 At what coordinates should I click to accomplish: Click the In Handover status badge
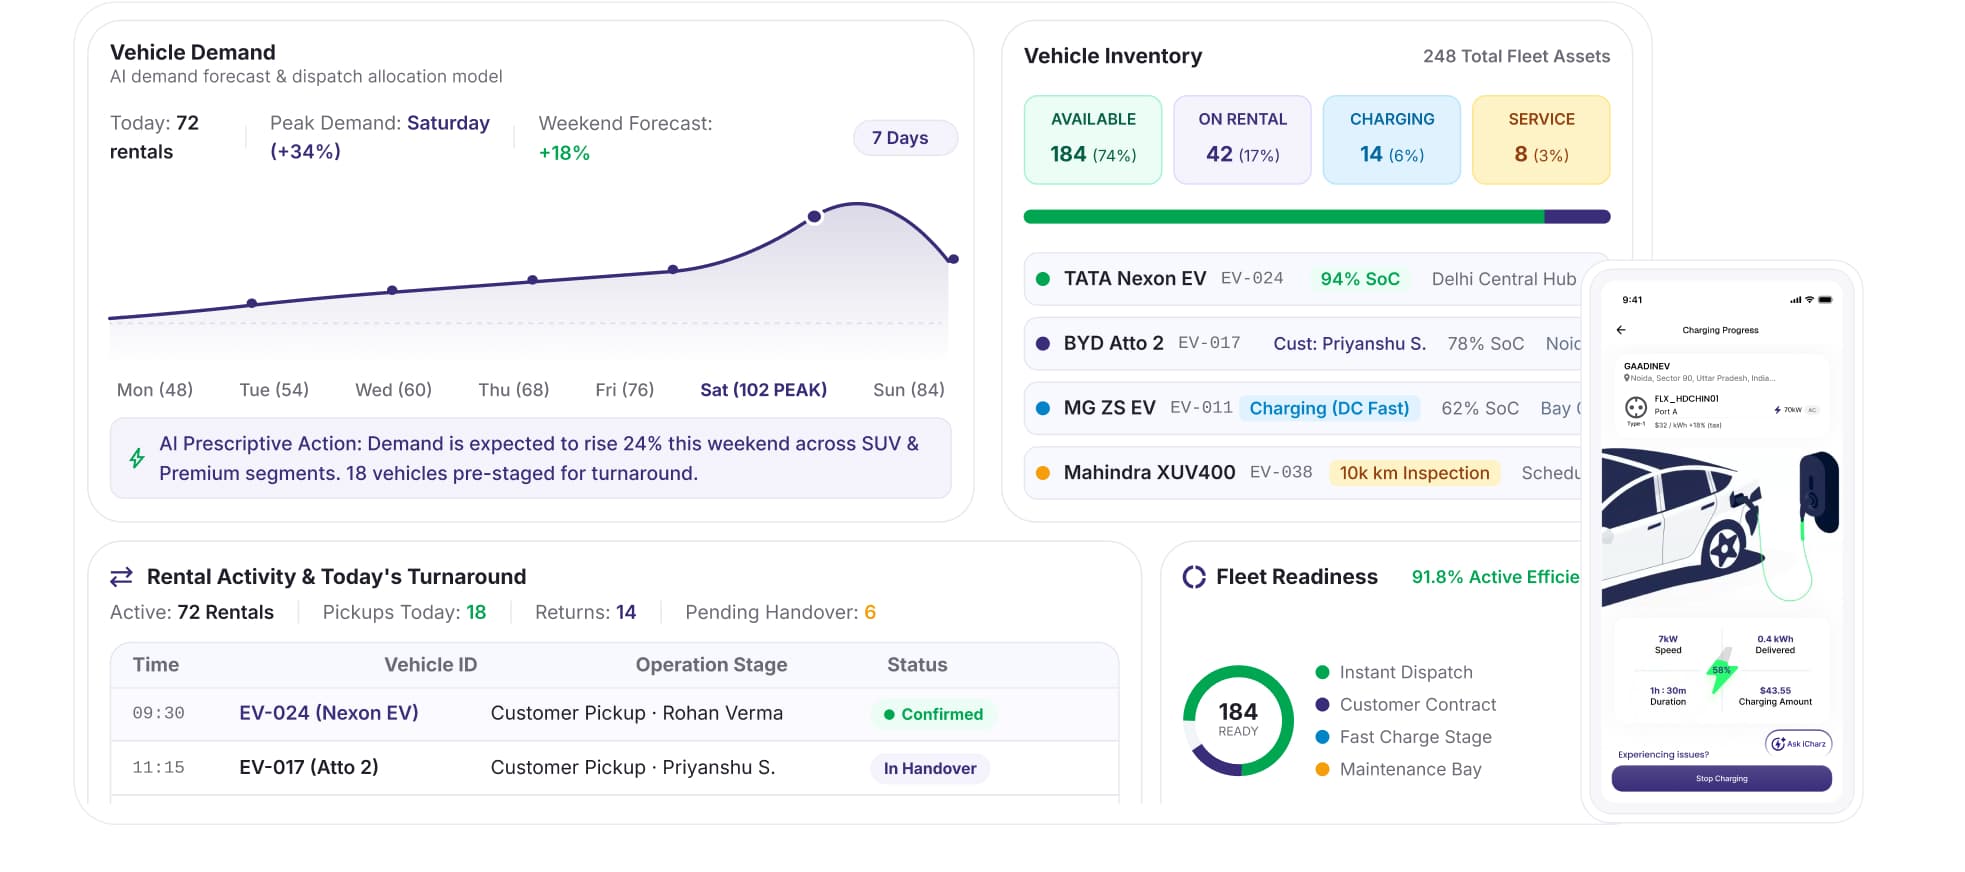tap(930, 768)
